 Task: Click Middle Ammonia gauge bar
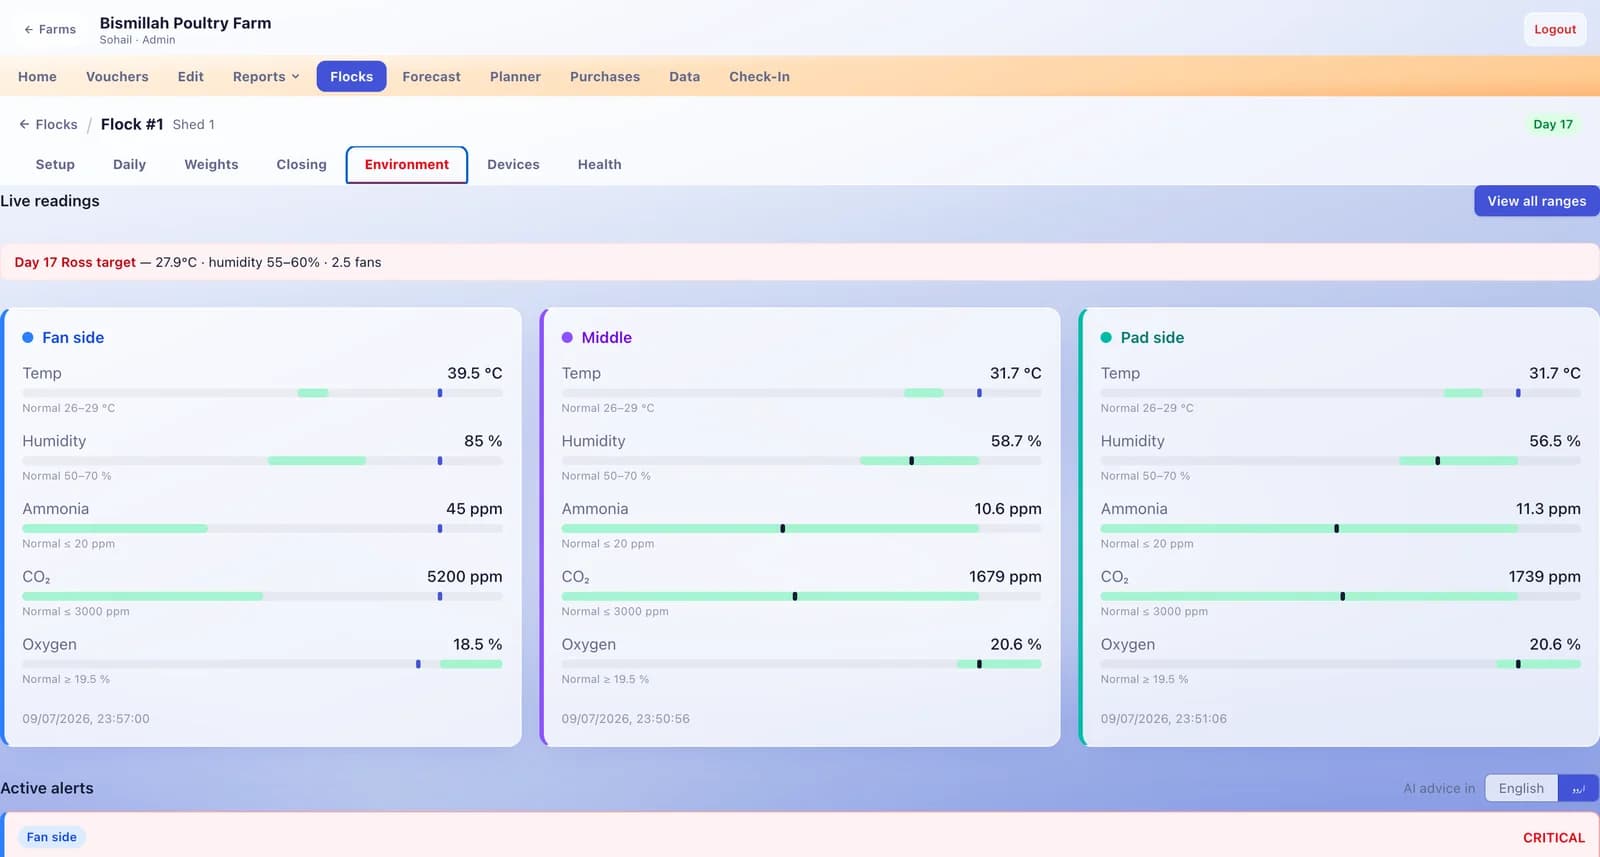[801, 528]
